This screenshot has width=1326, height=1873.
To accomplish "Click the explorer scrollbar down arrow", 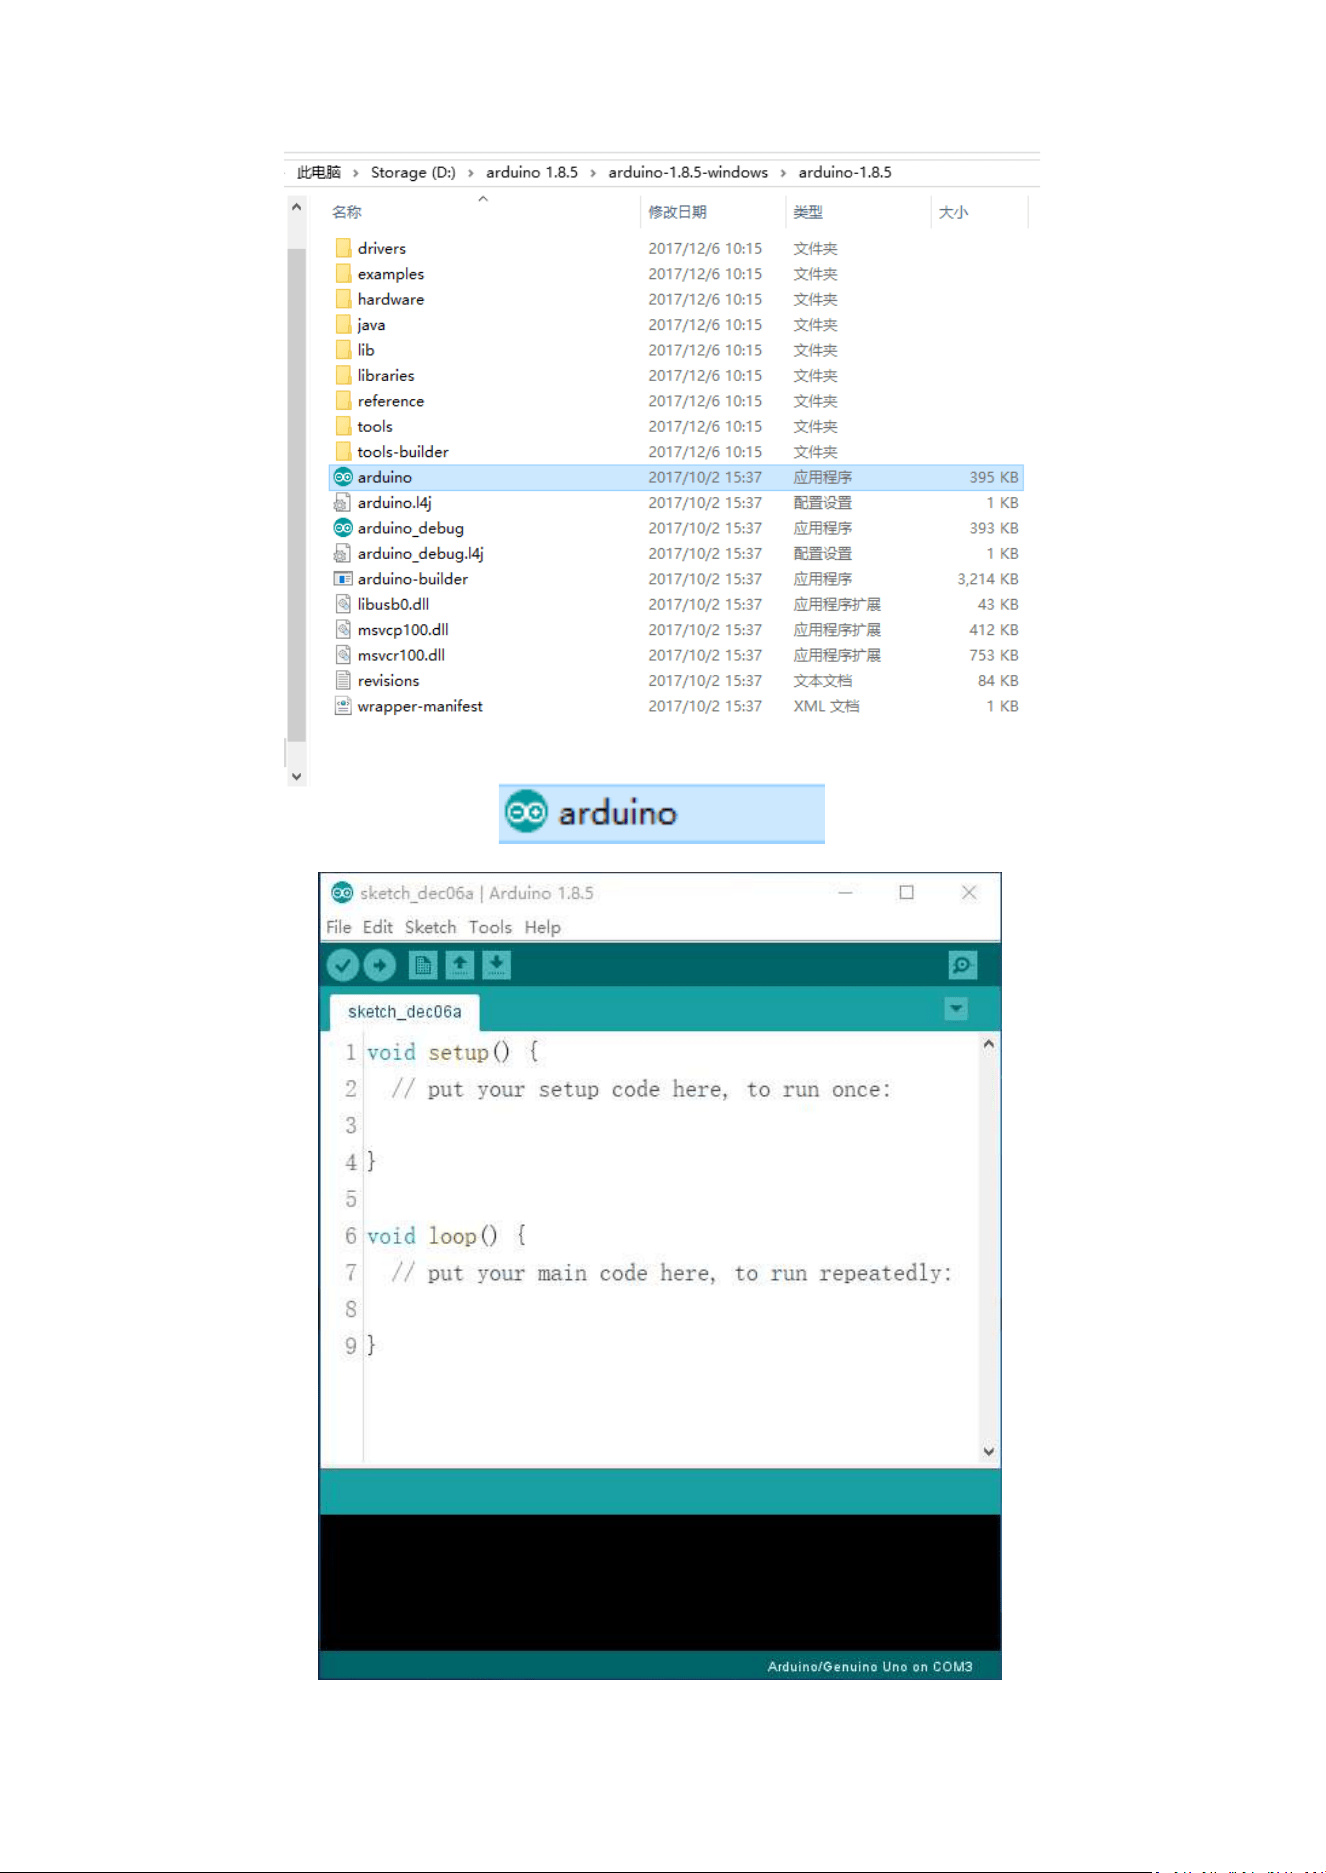I will tap(296, 776).
